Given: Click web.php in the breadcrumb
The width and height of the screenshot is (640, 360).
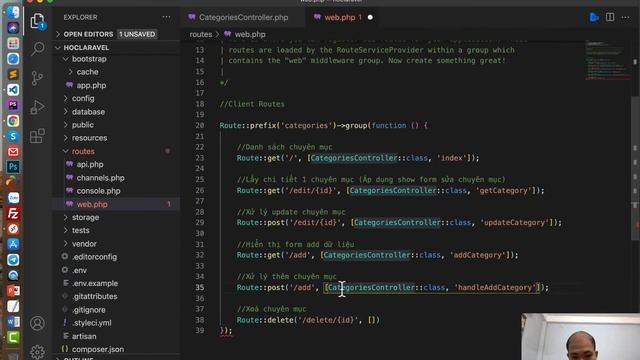Looking at the screenshot, I should (x=250, y=35).
